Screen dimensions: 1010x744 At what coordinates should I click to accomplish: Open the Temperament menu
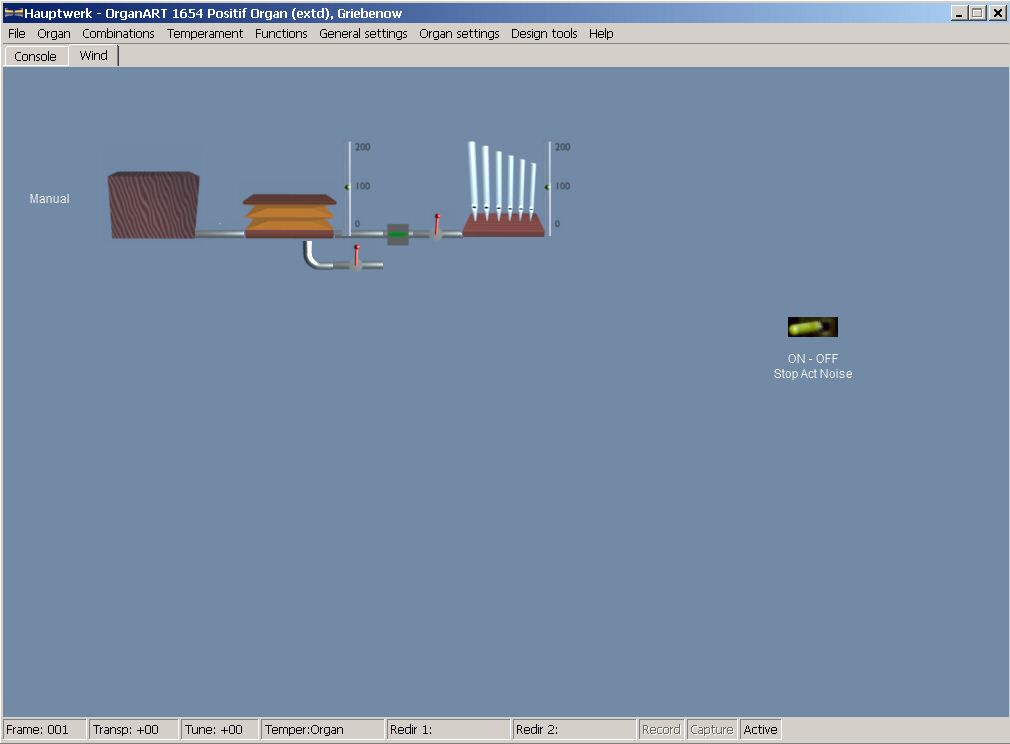(x=205, y=33)
